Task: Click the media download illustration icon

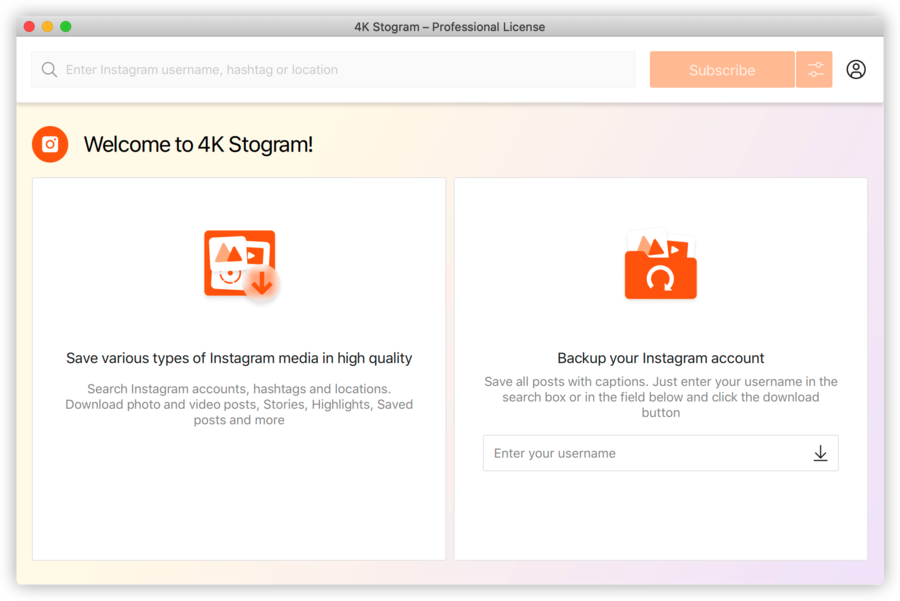Action: 242,265
